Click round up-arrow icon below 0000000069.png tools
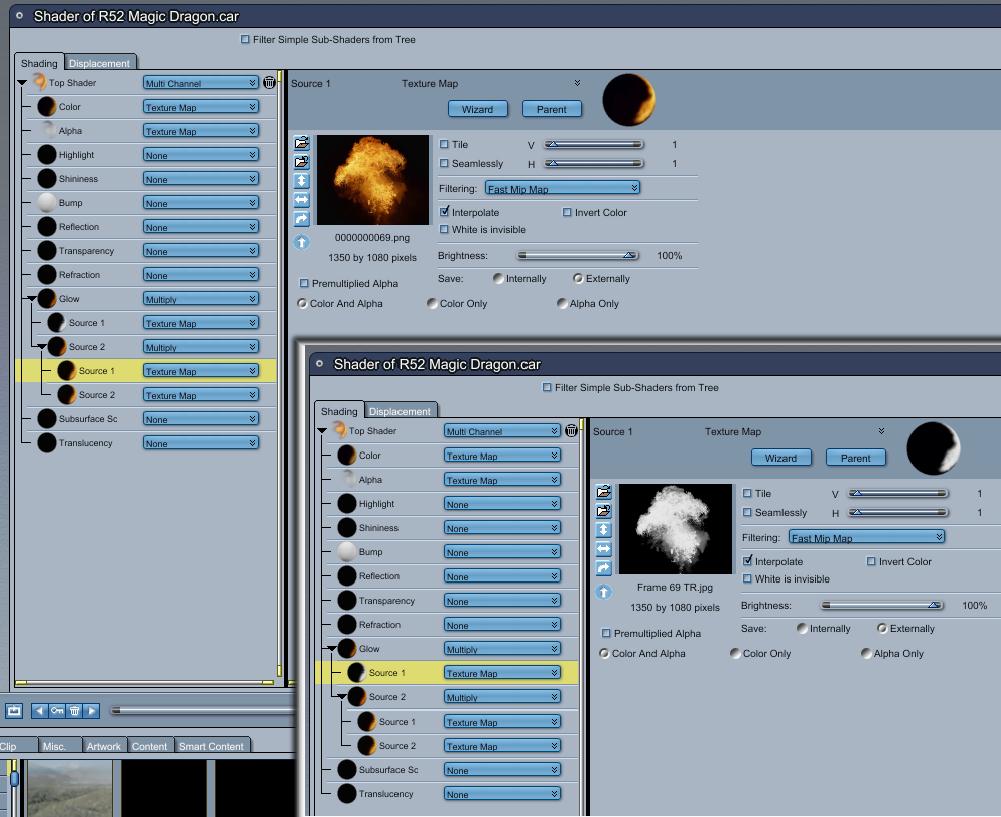 coord(302,242)
